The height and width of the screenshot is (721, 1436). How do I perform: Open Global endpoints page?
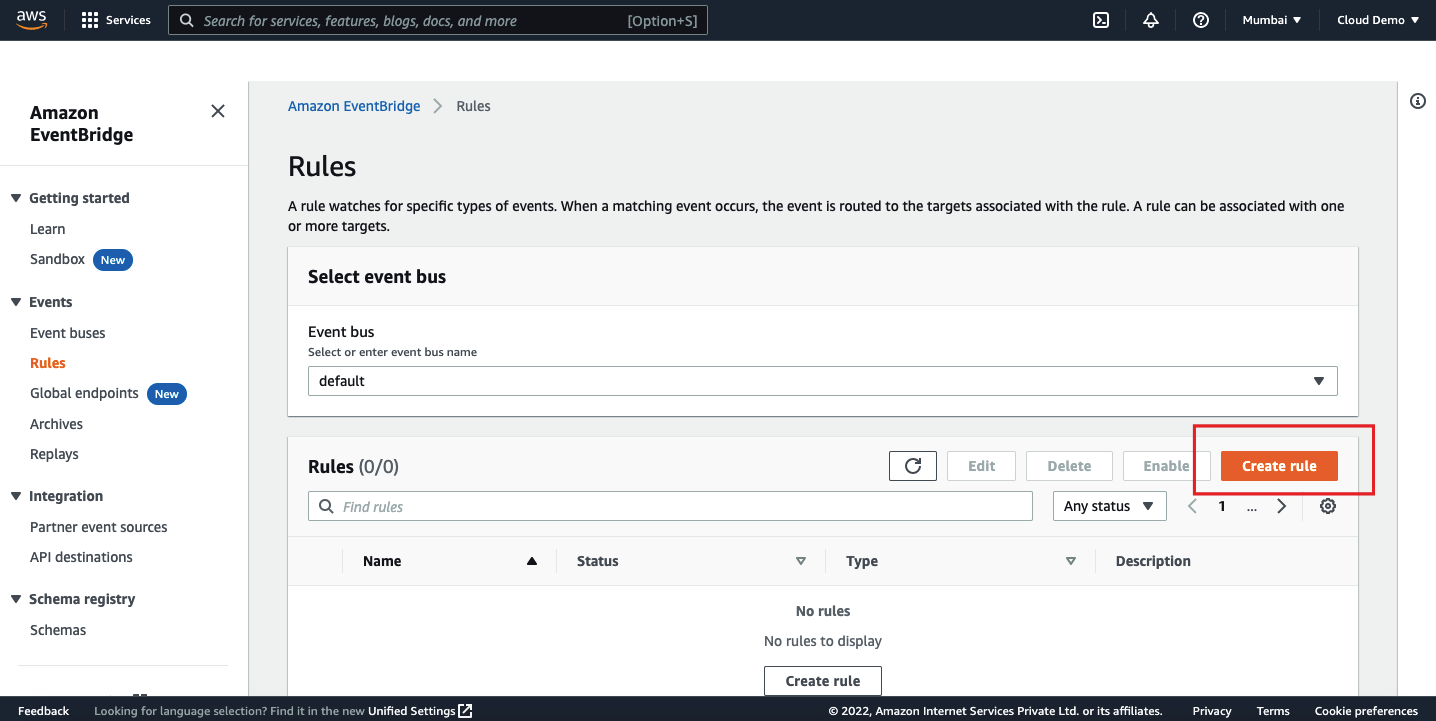tap(84, 393)
